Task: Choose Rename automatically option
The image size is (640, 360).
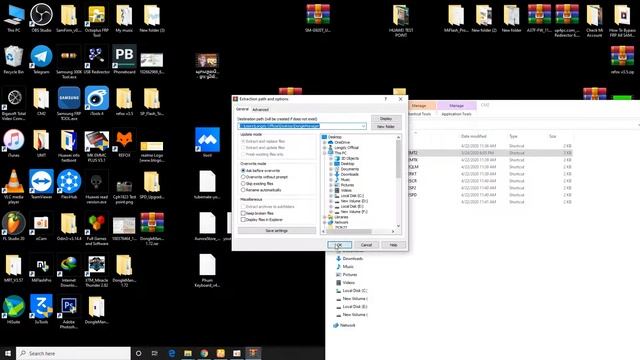Action: pos(243,190)
